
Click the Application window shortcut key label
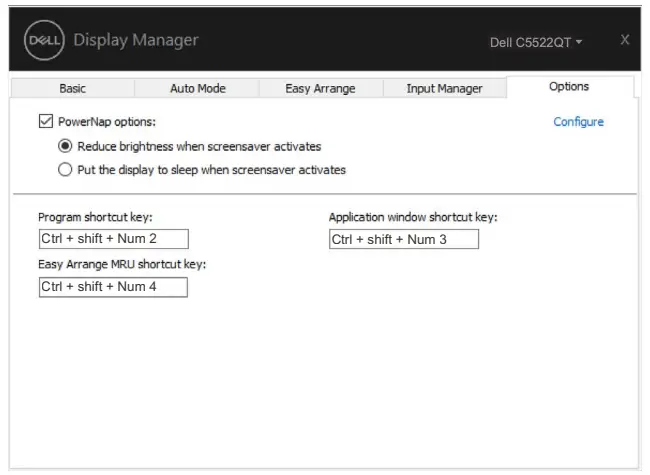coord(413,217)
